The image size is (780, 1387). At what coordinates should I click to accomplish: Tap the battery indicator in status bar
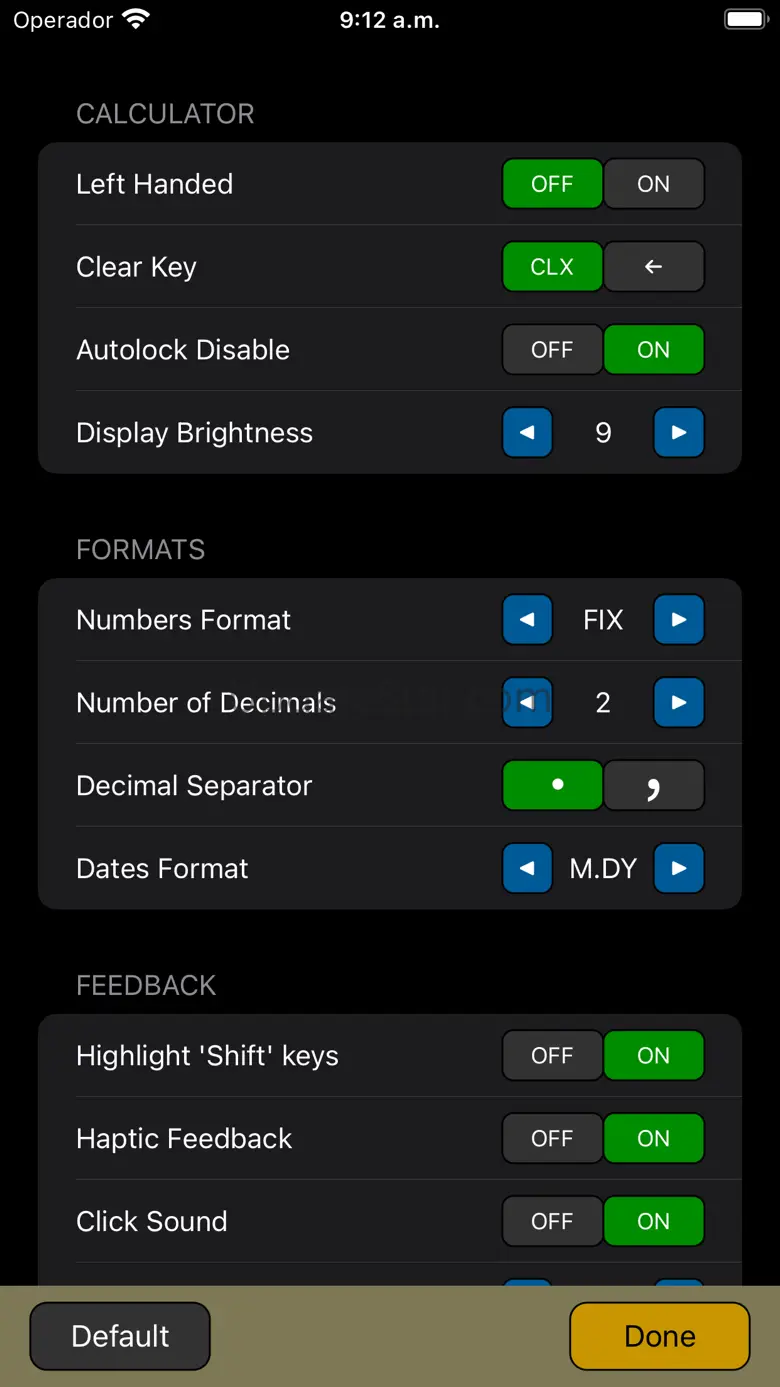745,20
